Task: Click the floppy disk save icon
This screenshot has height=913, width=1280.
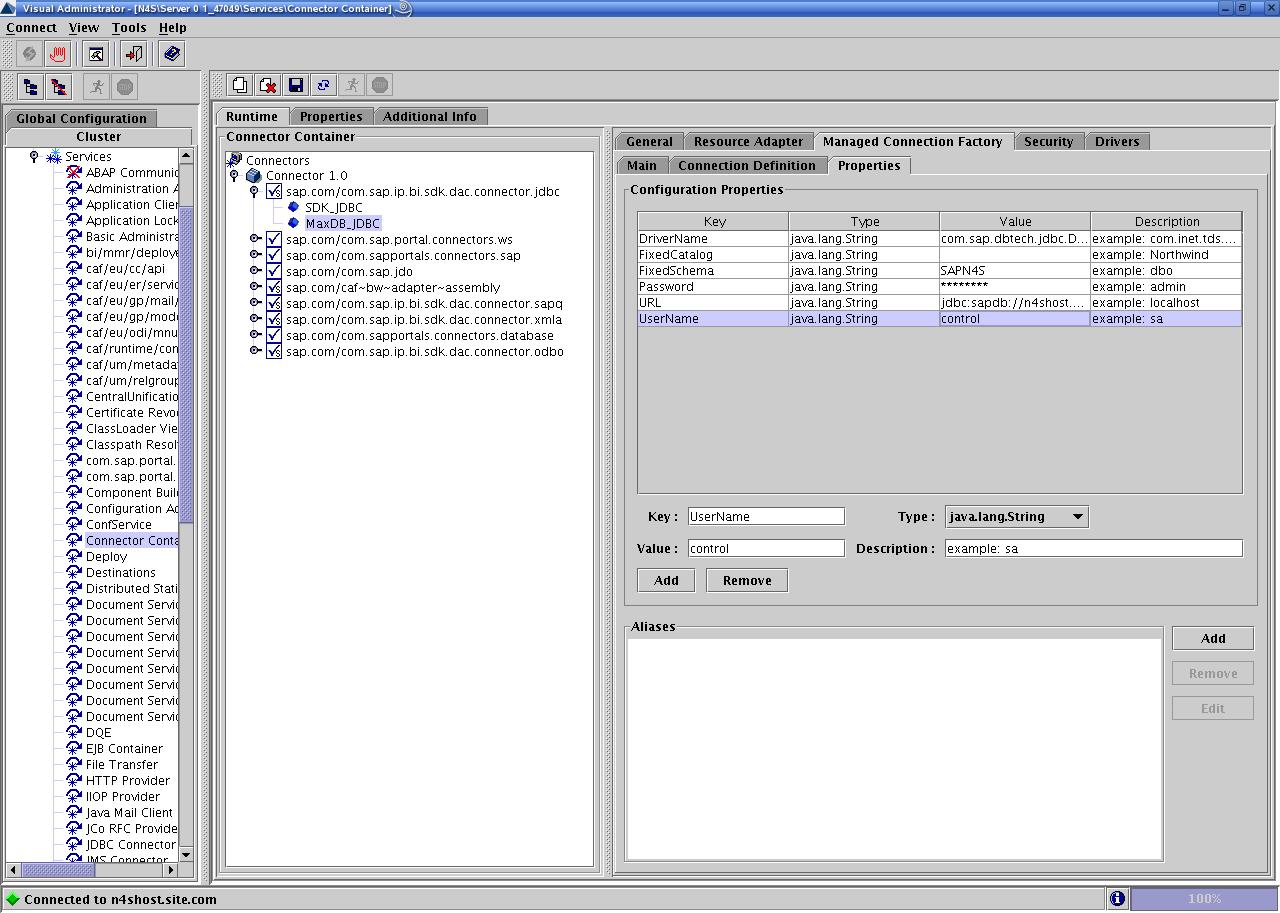Action: pyautogui.click(x=295, y=85)
